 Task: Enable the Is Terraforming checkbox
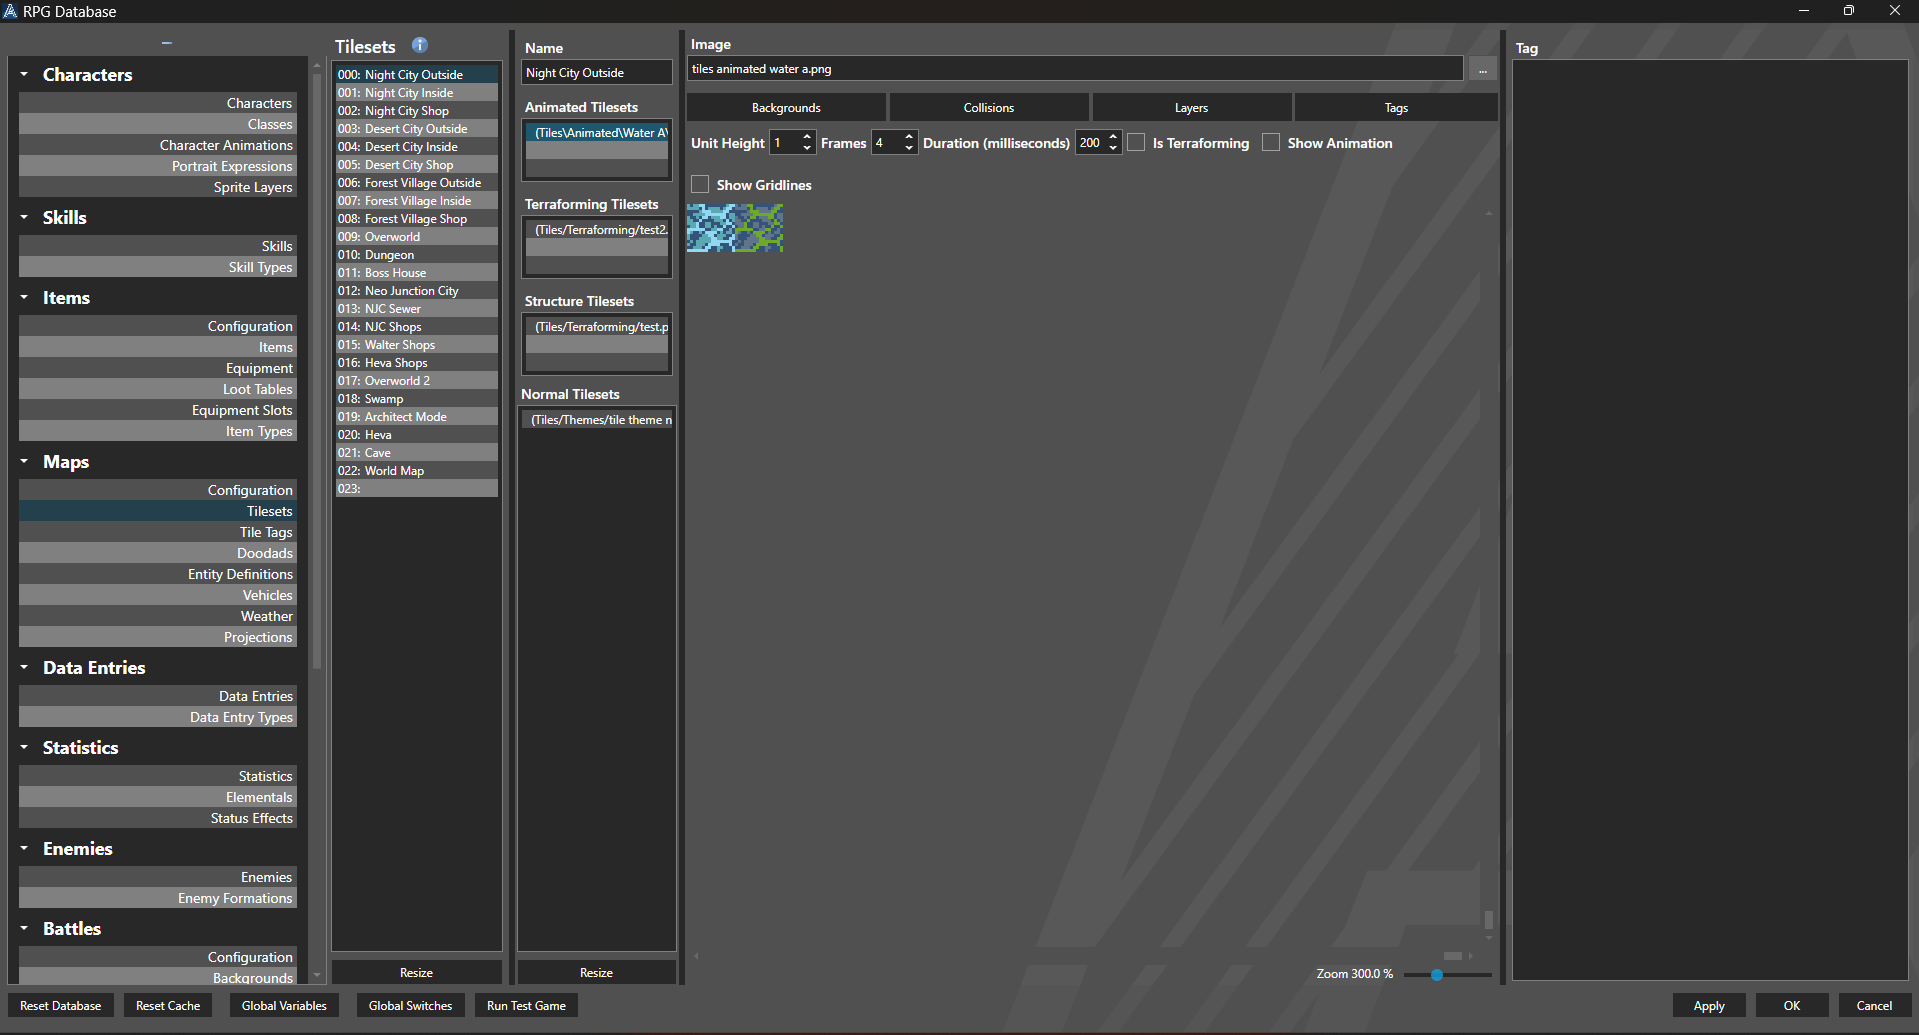click(x=1136, y=143)
